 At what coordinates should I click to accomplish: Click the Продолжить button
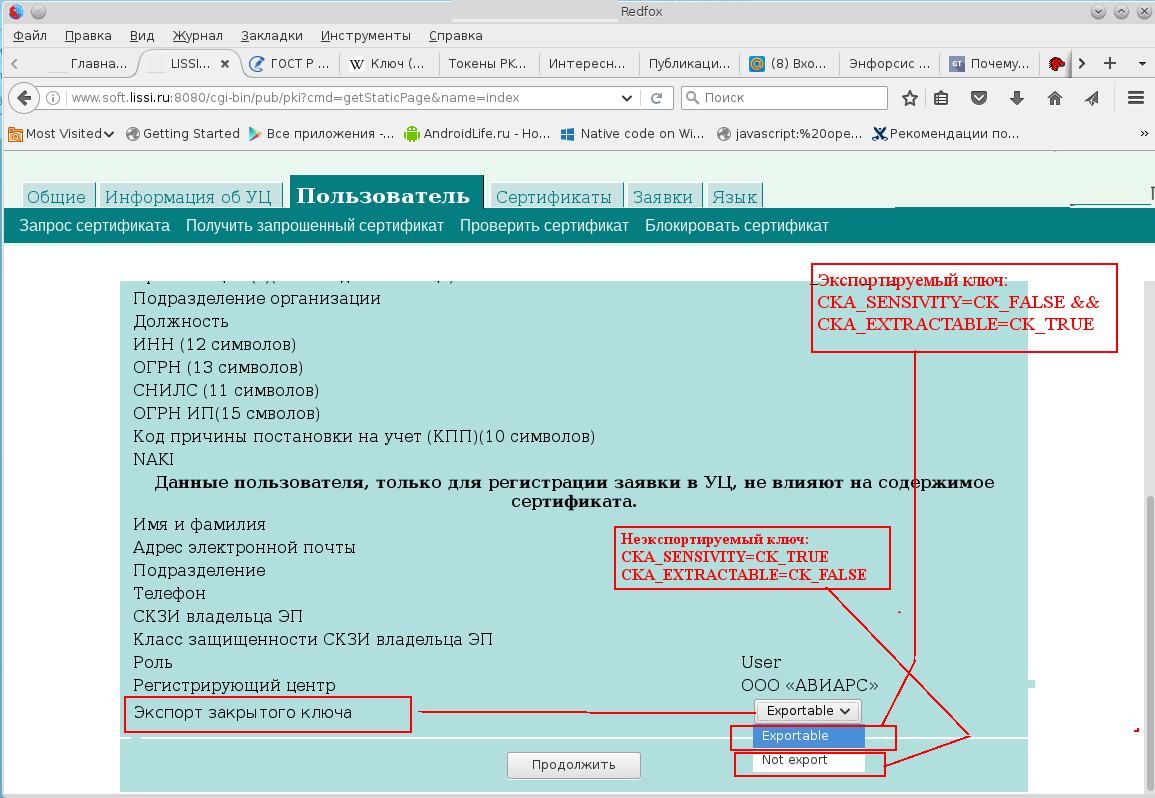574,765
